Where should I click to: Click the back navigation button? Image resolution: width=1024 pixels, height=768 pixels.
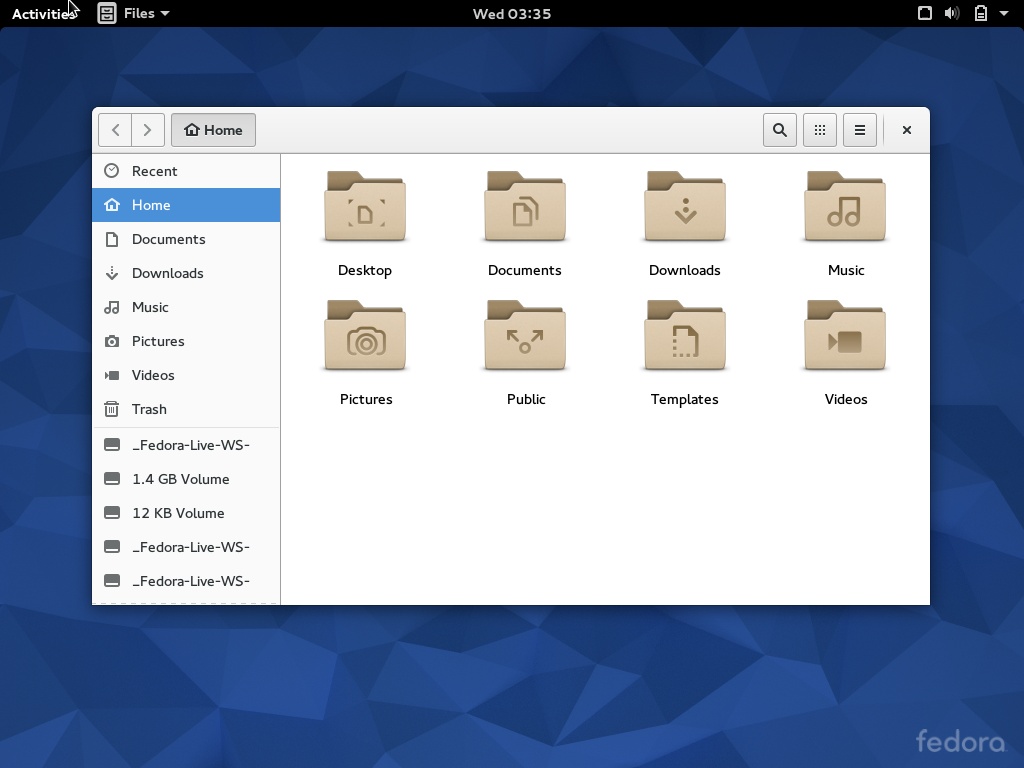pyautogui.click(x=114, y=130)
